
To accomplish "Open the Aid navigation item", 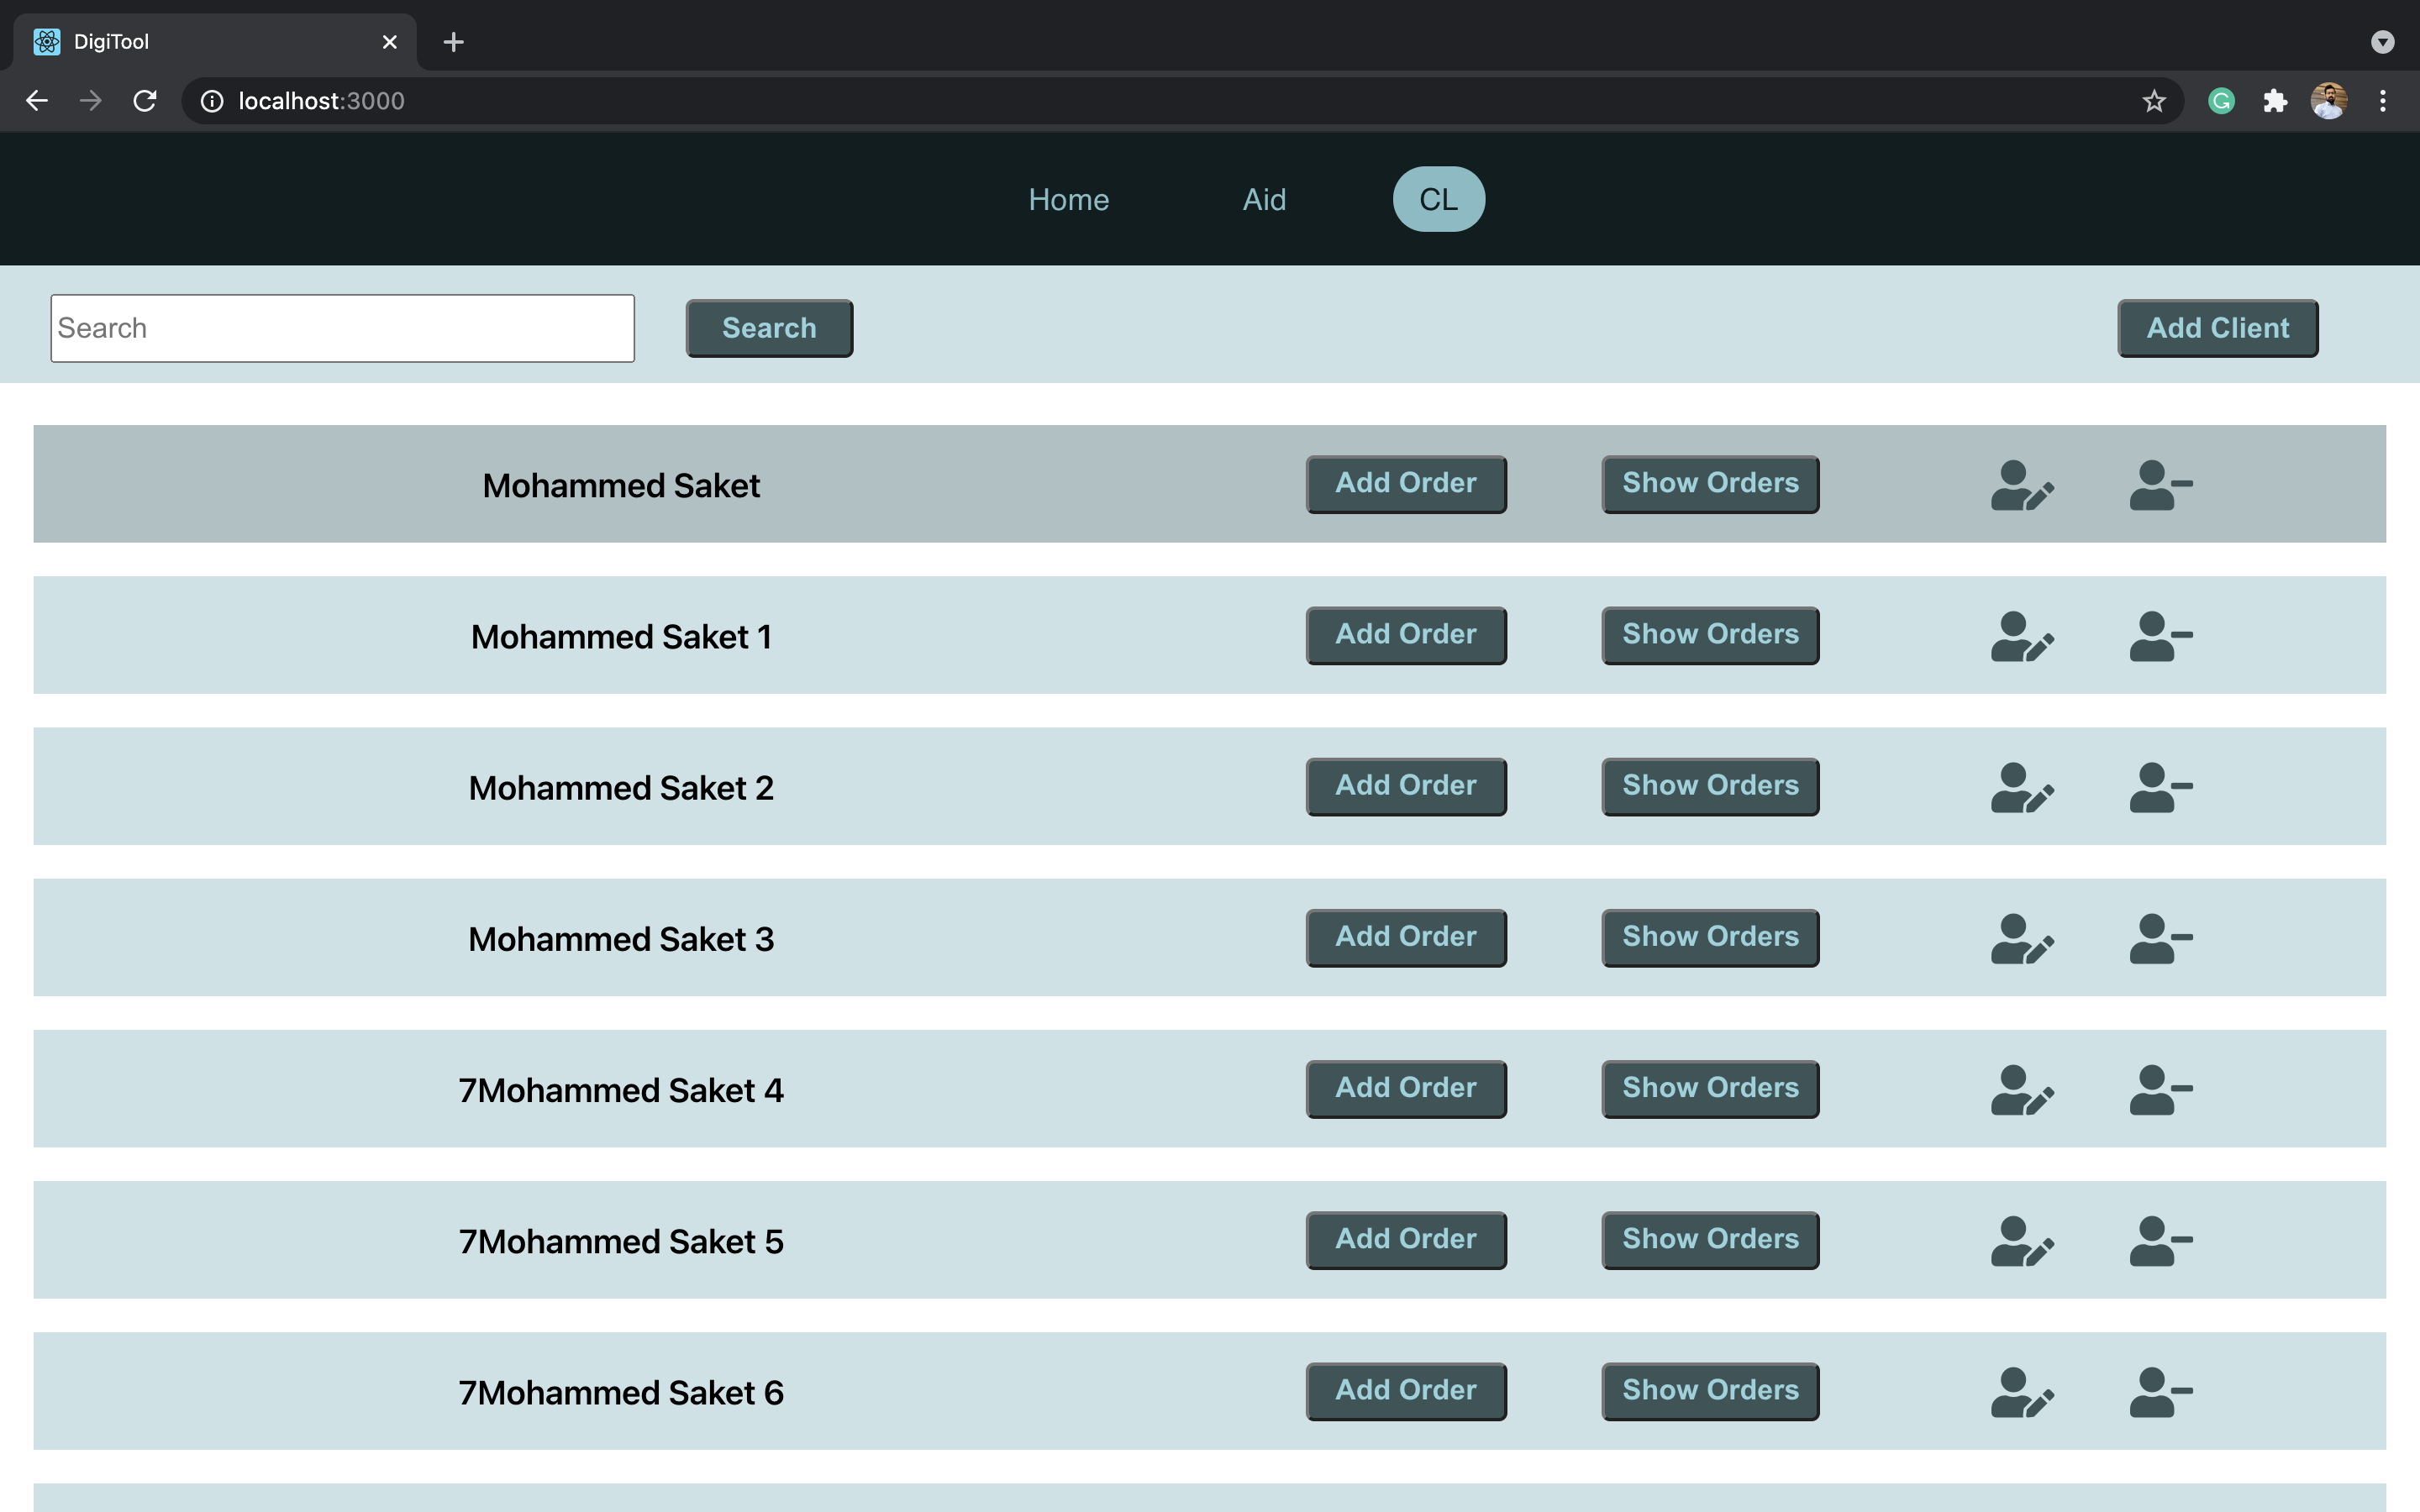I will [x=1263, y=199].
